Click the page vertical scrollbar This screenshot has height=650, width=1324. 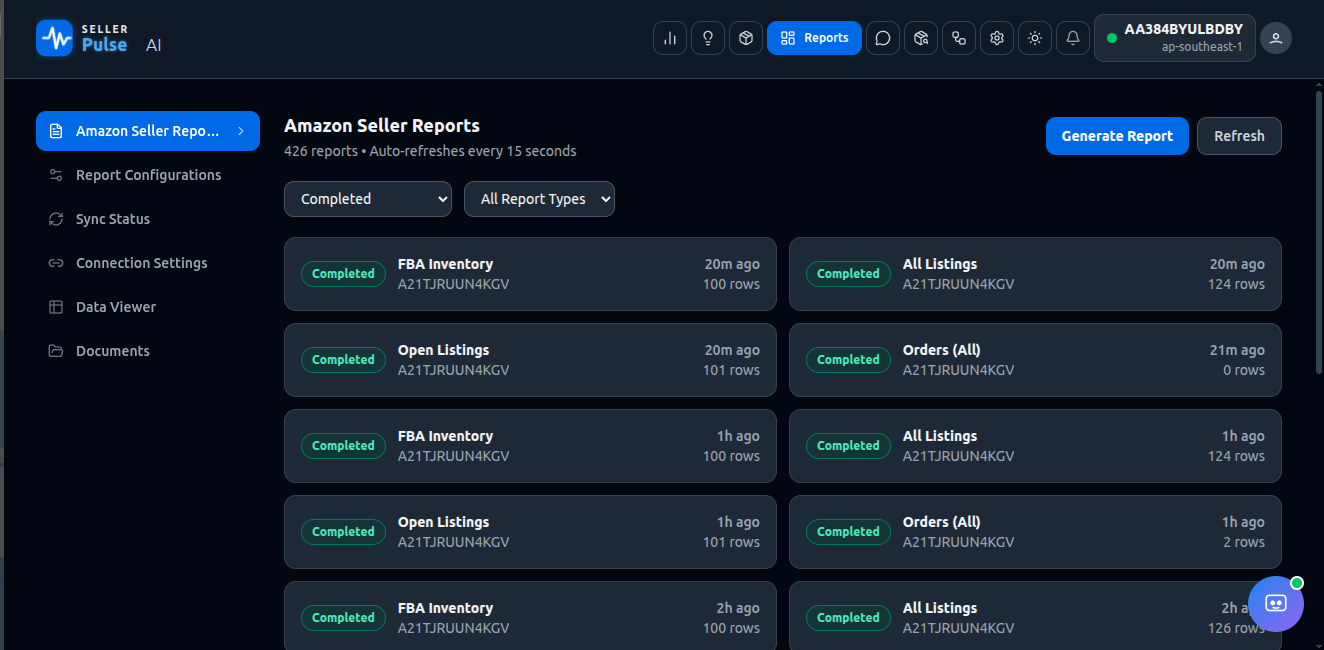point(1319,232)
